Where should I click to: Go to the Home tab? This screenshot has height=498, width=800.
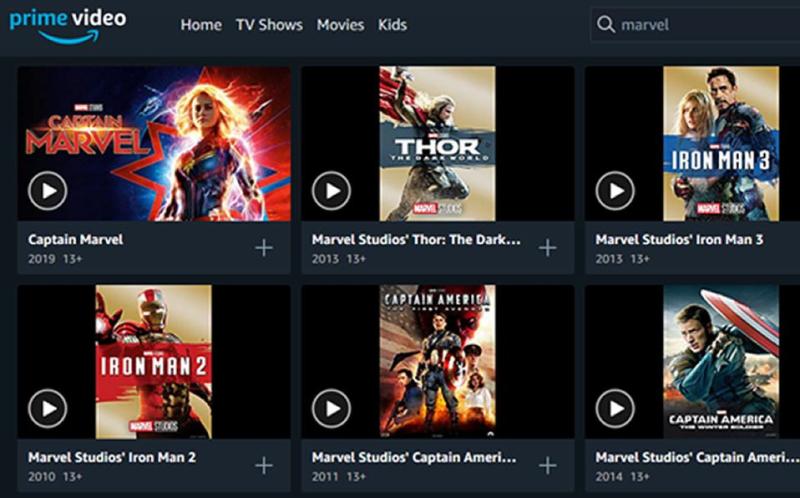[201, 25]
